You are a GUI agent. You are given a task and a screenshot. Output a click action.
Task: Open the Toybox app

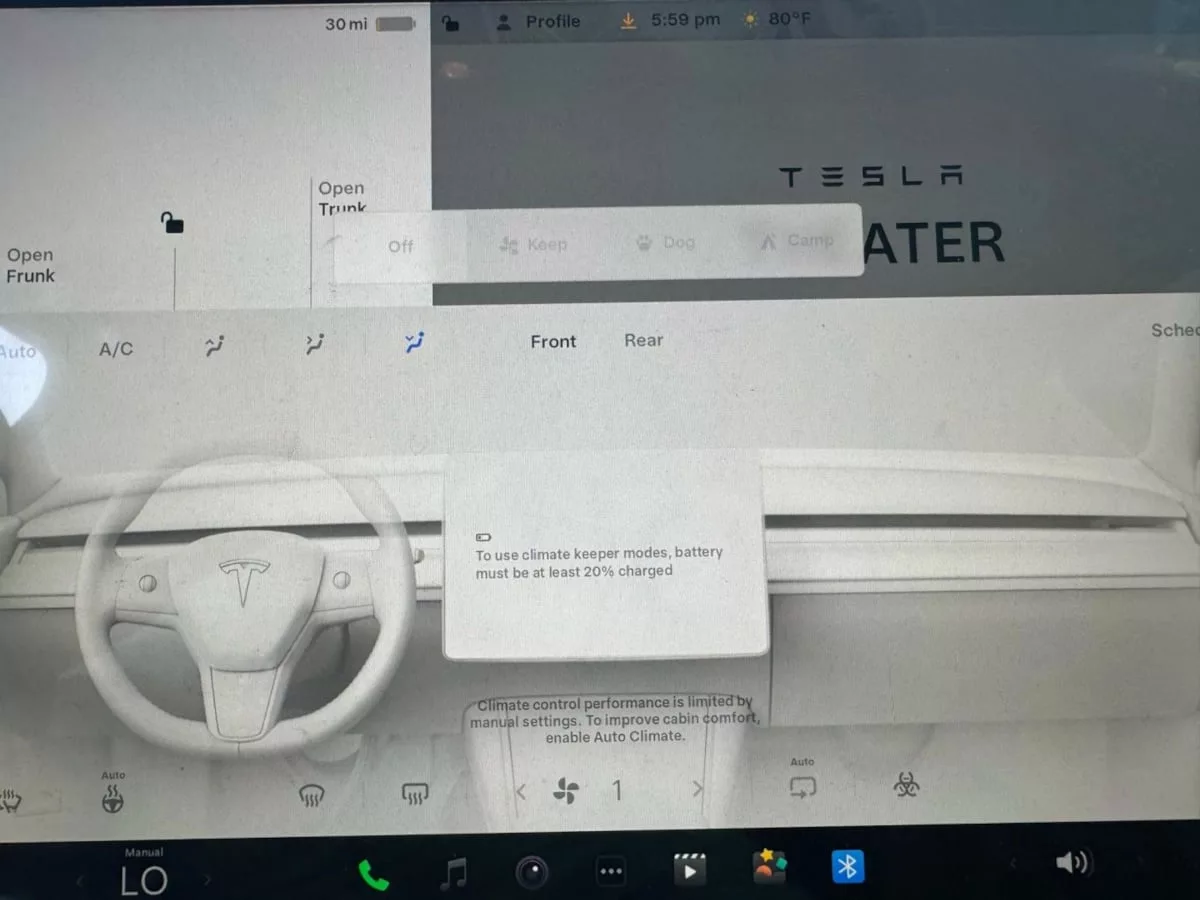[769, 868]
